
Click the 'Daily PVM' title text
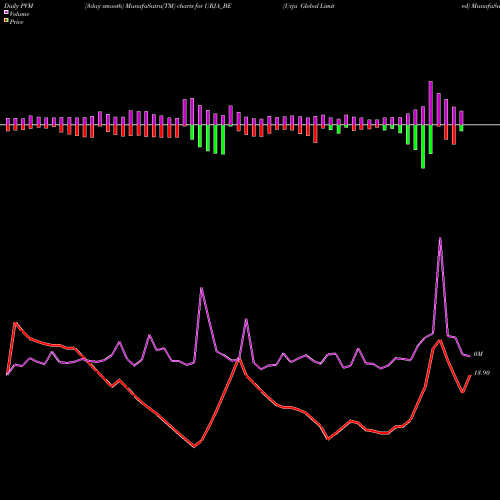(x=19, y=6)
